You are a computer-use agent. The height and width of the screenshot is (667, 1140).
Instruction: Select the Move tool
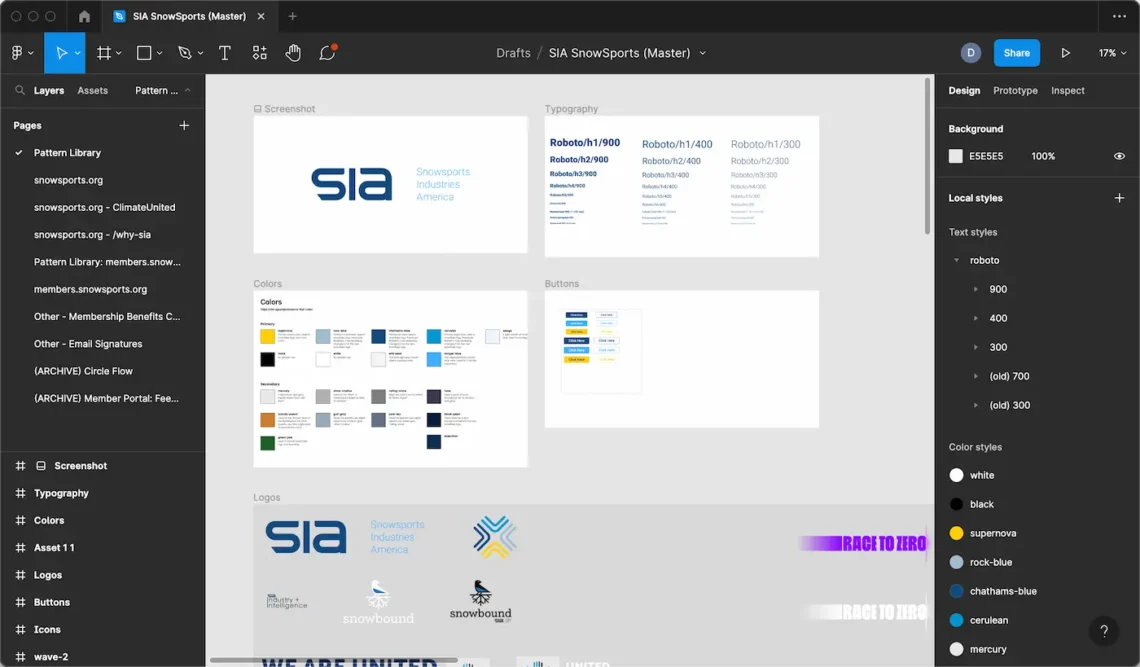click(61, 52)
